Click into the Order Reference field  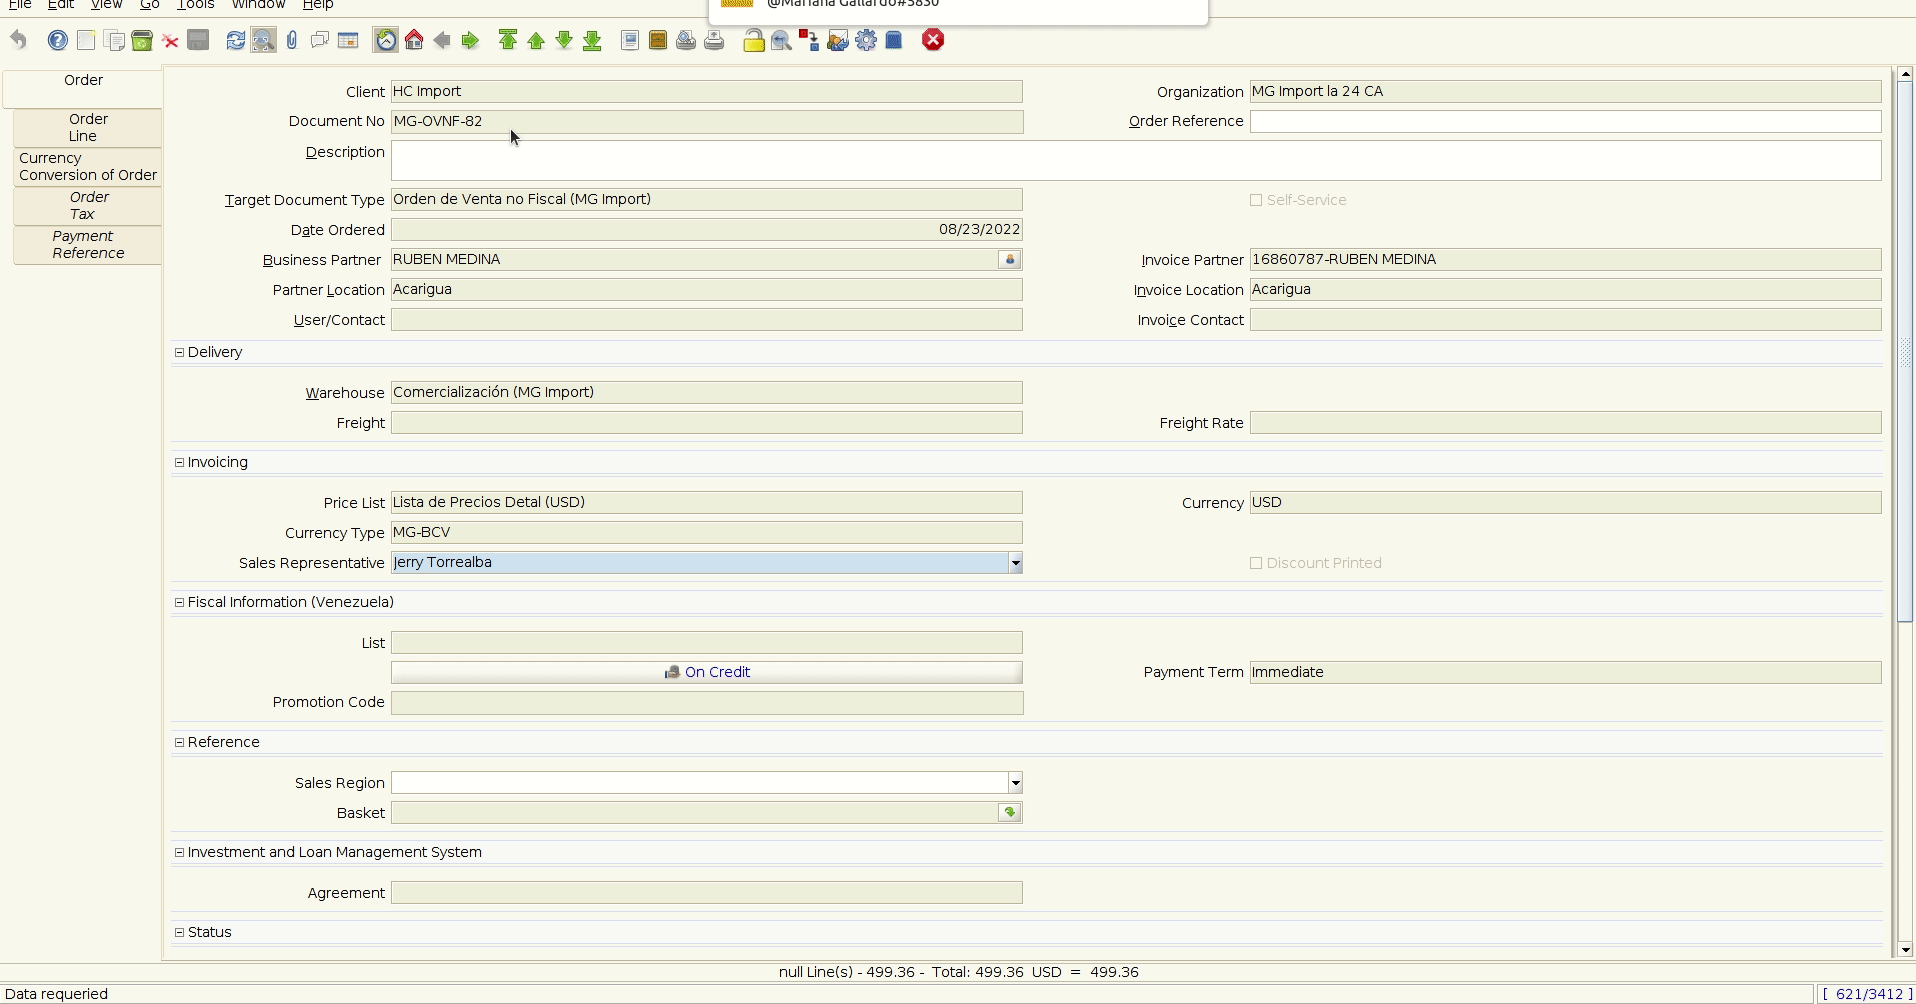tap(1565, 121)
